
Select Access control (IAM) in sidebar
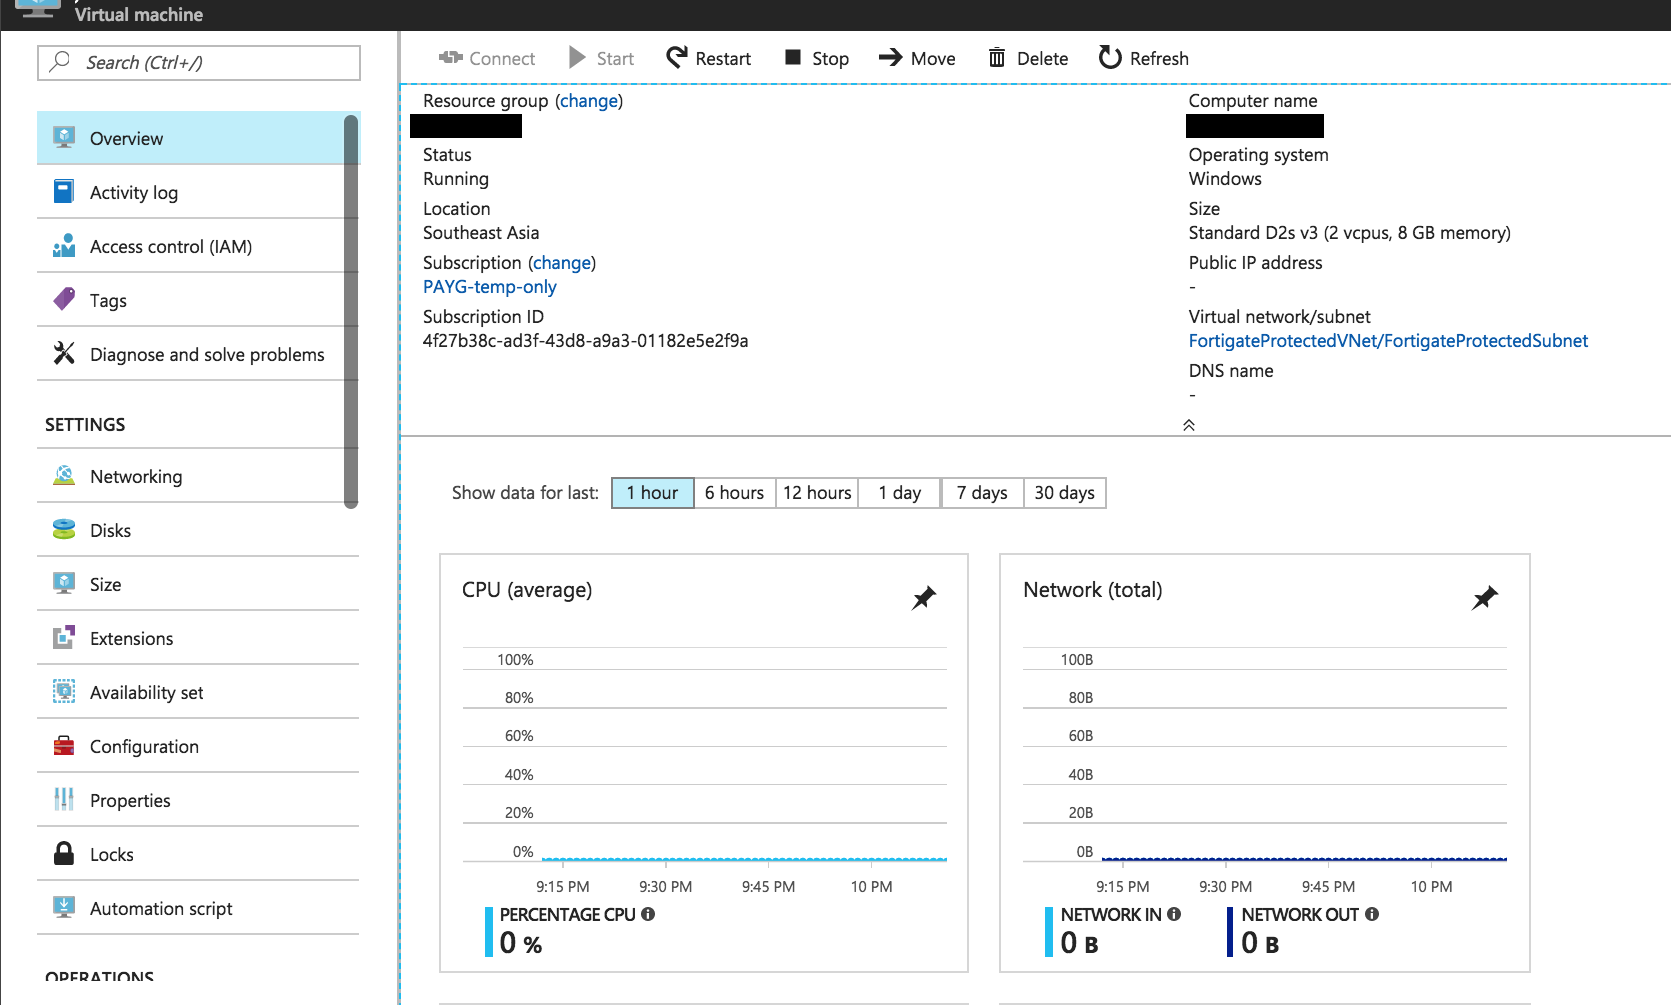[170, 246]
